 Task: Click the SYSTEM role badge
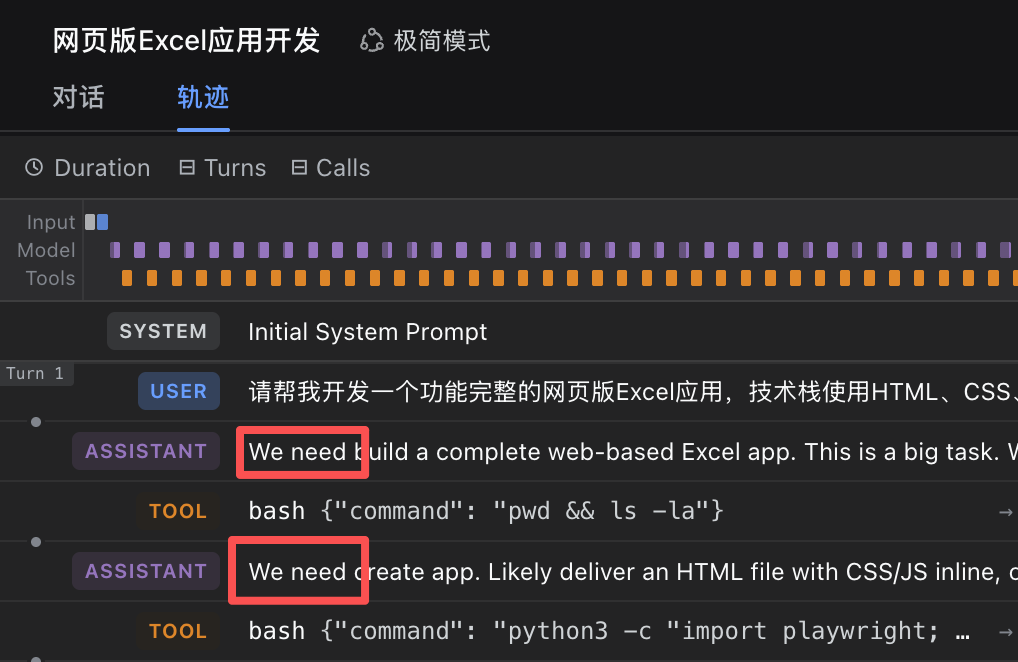click(164, 331)
